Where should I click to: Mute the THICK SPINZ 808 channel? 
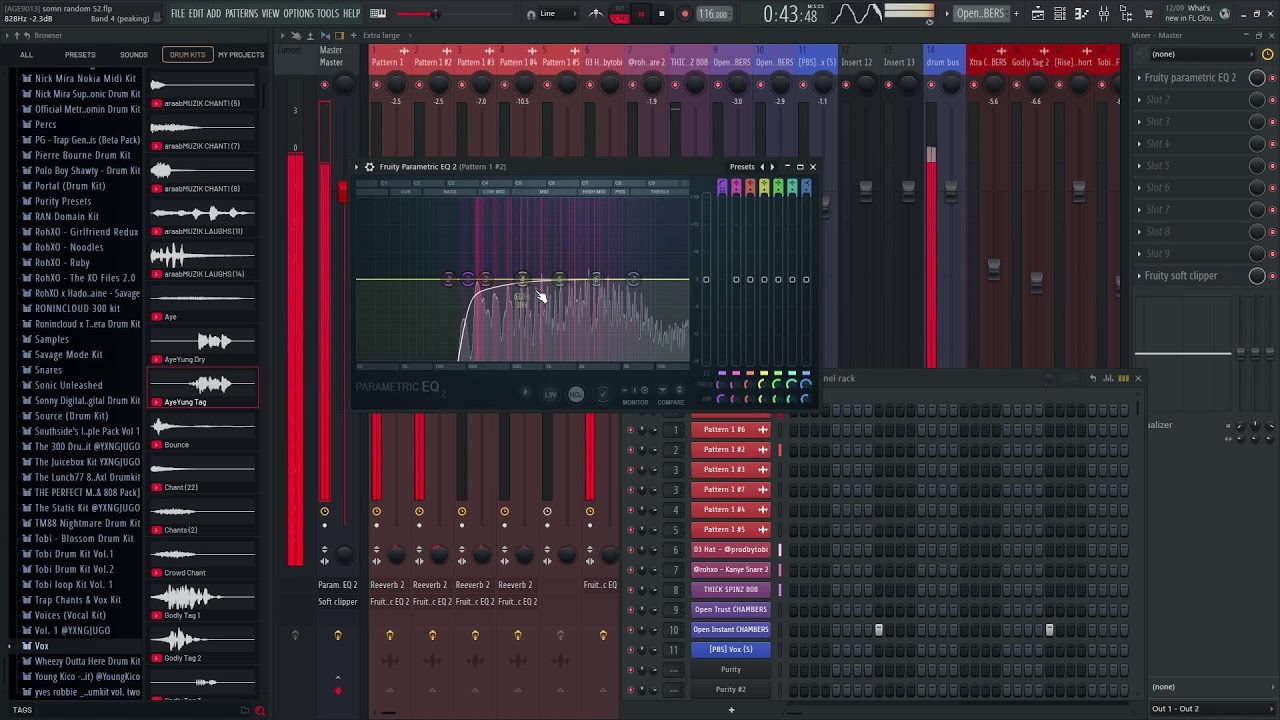point(630,590)
